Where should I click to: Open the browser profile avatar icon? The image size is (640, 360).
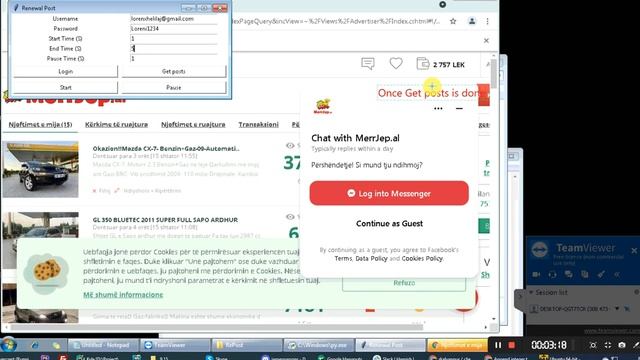pos(472,21)
